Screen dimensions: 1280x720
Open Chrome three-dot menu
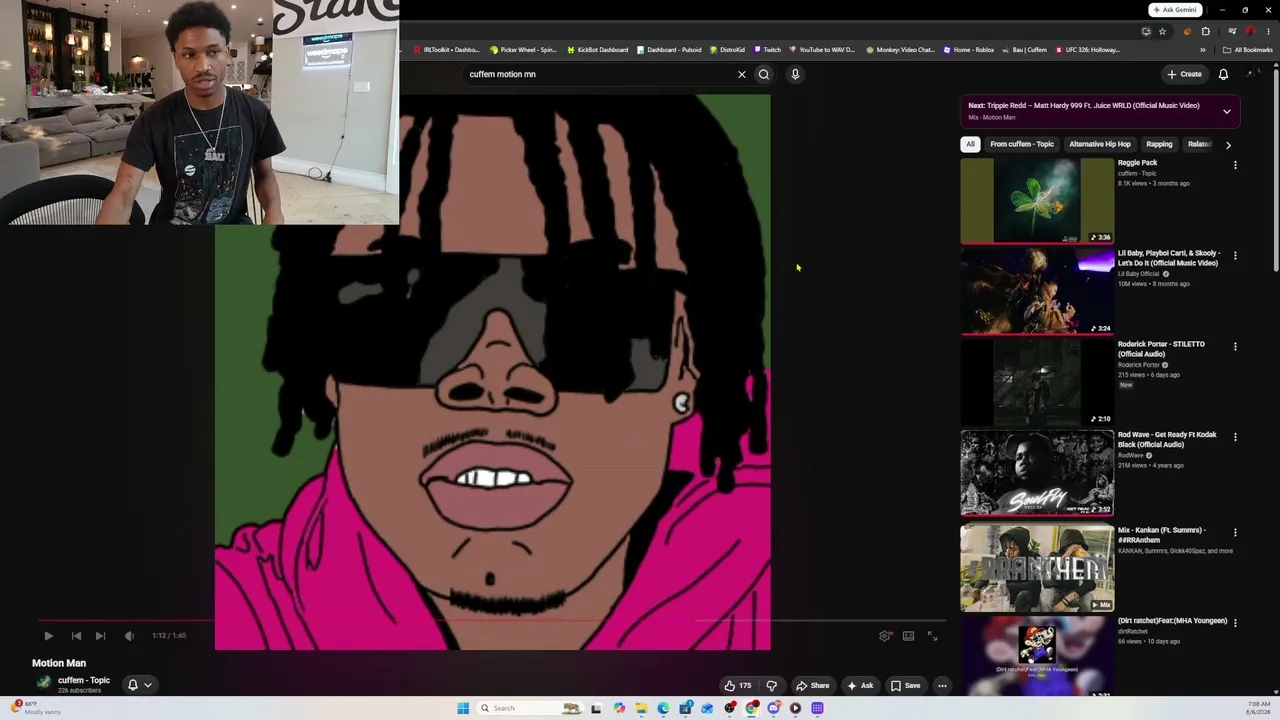click(1267, 31)
